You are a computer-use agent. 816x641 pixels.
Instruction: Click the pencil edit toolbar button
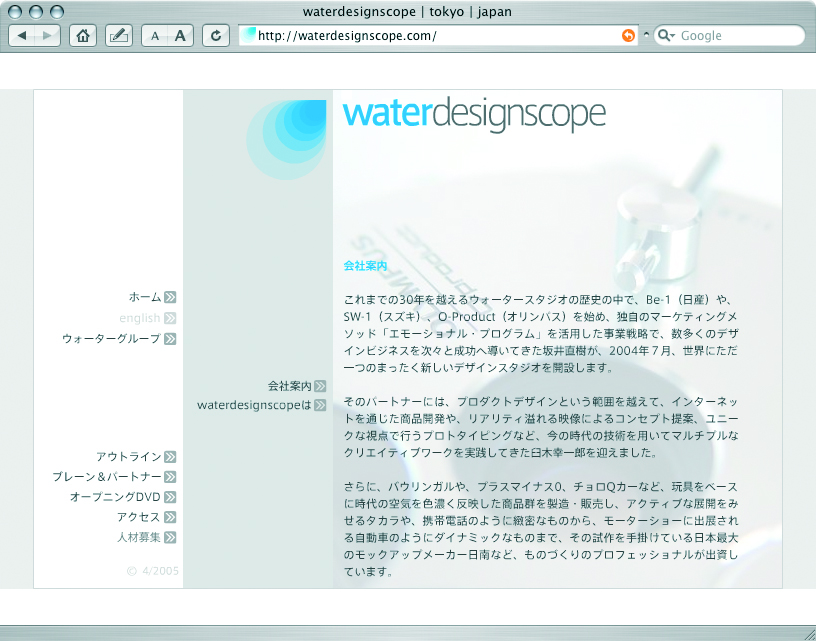point(119,36)
